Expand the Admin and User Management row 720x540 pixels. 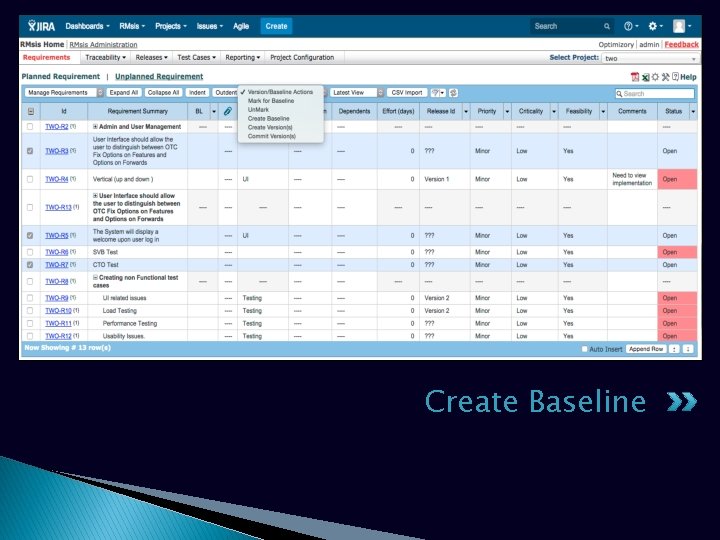coord(96,126)
